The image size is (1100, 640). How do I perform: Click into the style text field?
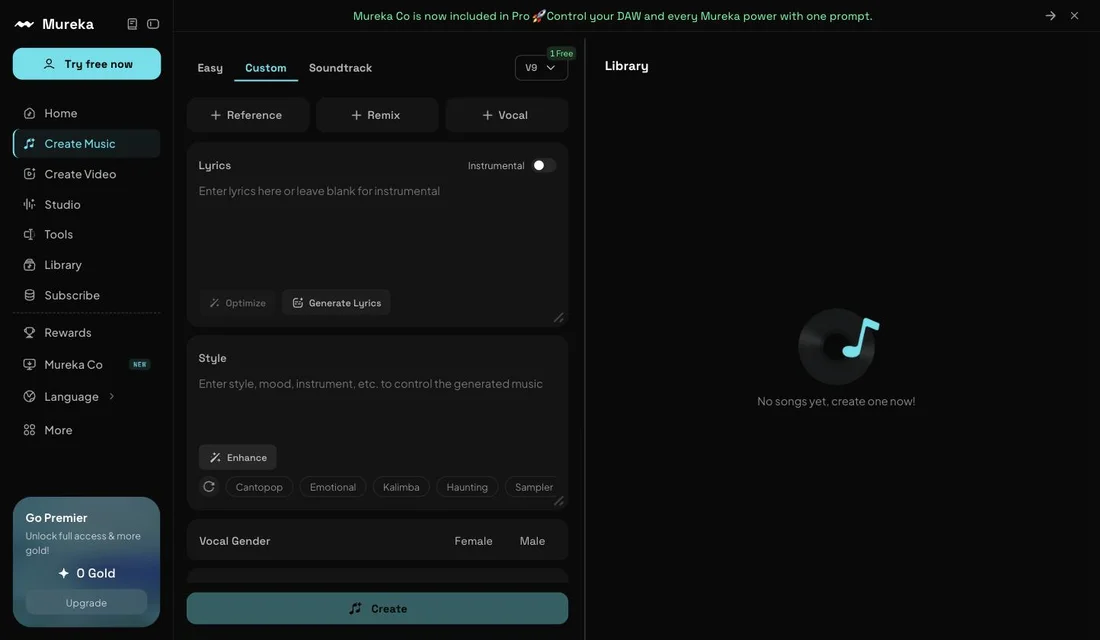point(377,408)
